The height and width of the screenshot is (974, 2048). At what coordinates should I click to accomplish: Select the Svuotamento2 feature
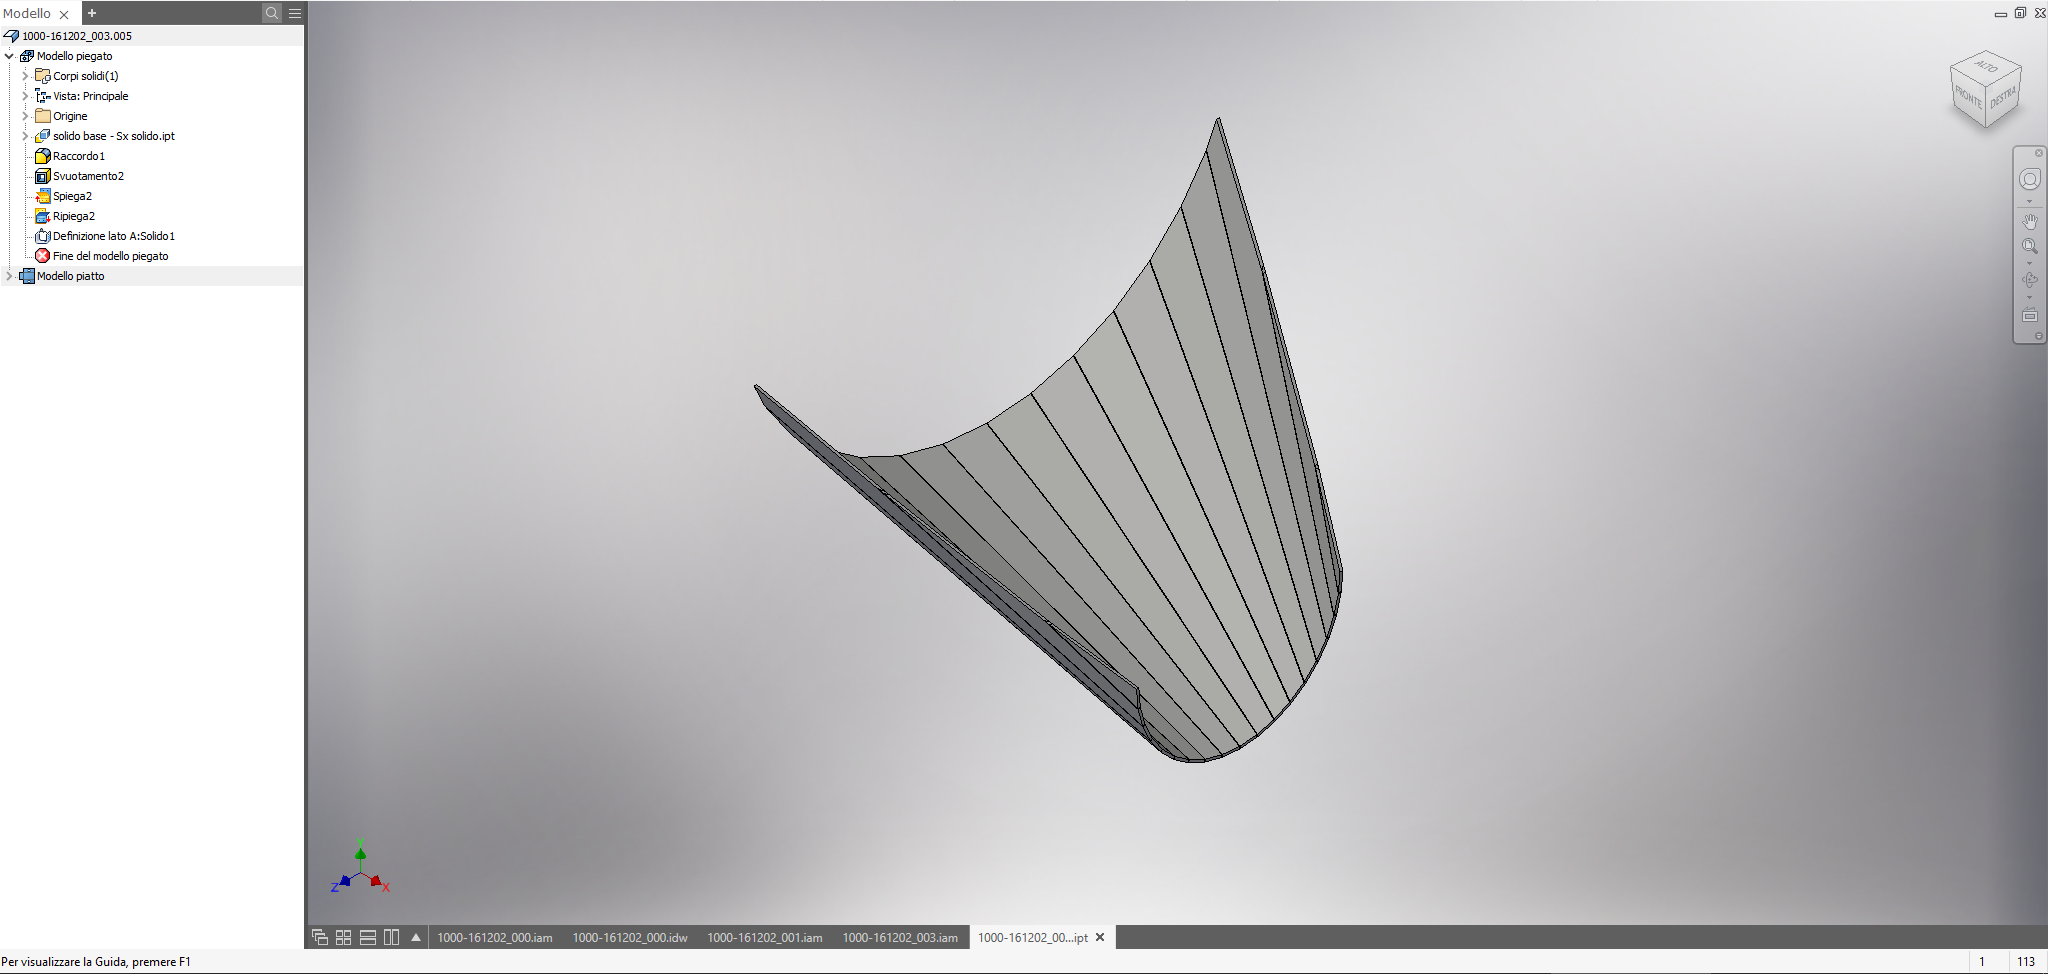coord(88,176)
